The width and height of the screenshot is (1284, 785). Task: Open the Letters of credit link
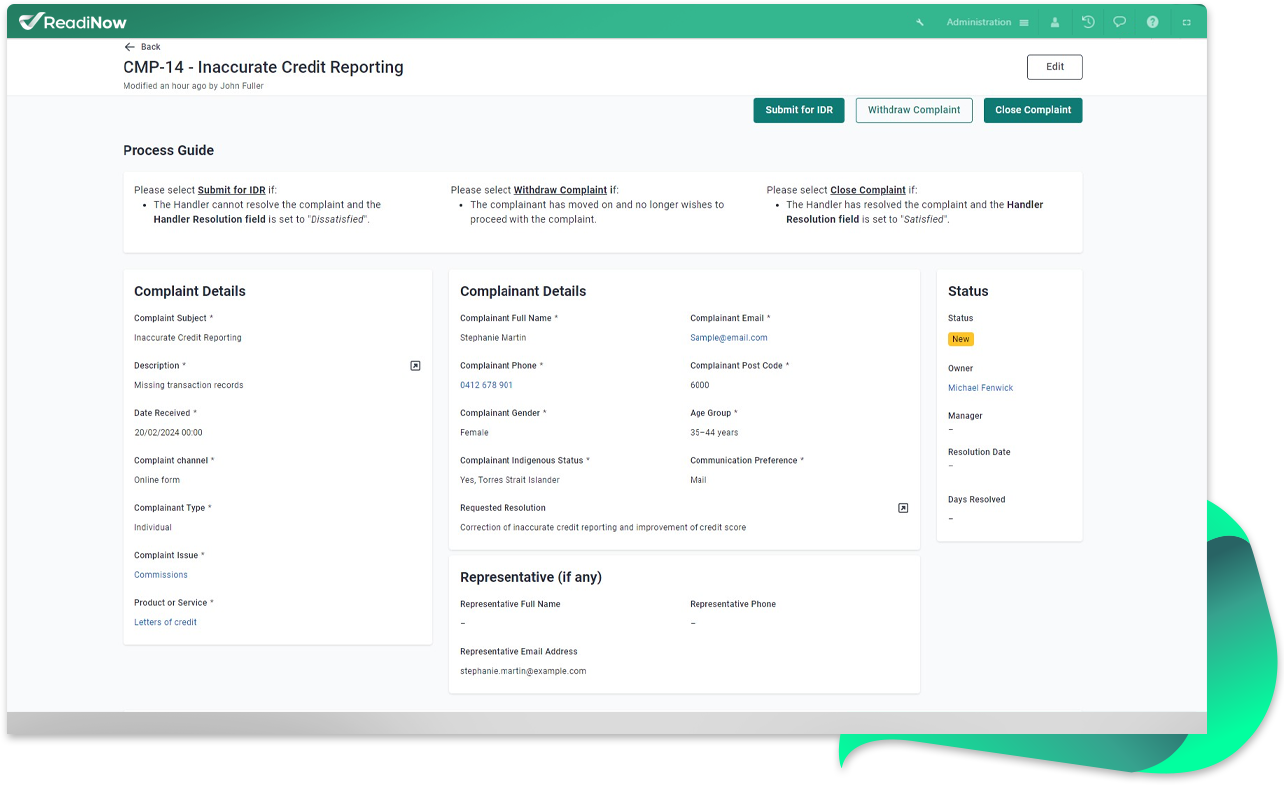coord(165,622)
